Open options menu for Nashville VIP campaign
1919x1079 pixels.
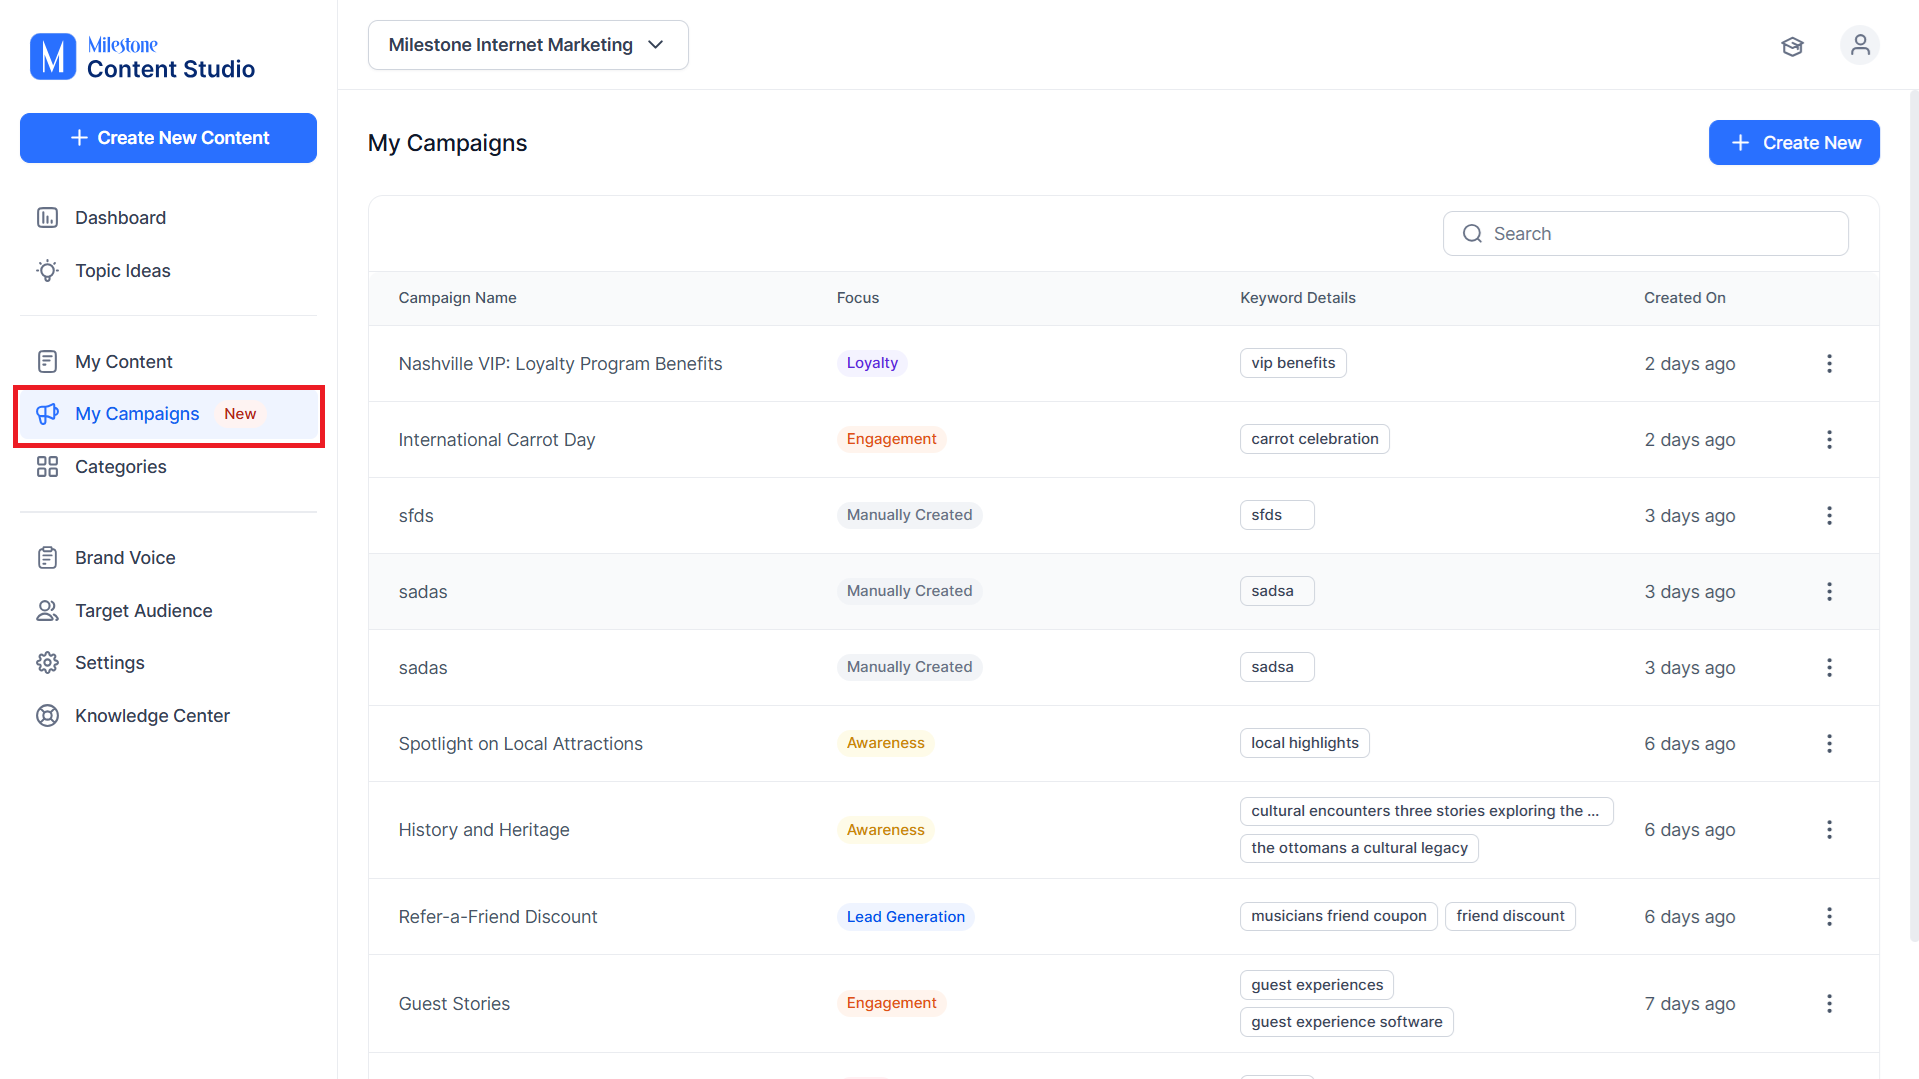coord(1829,364)
